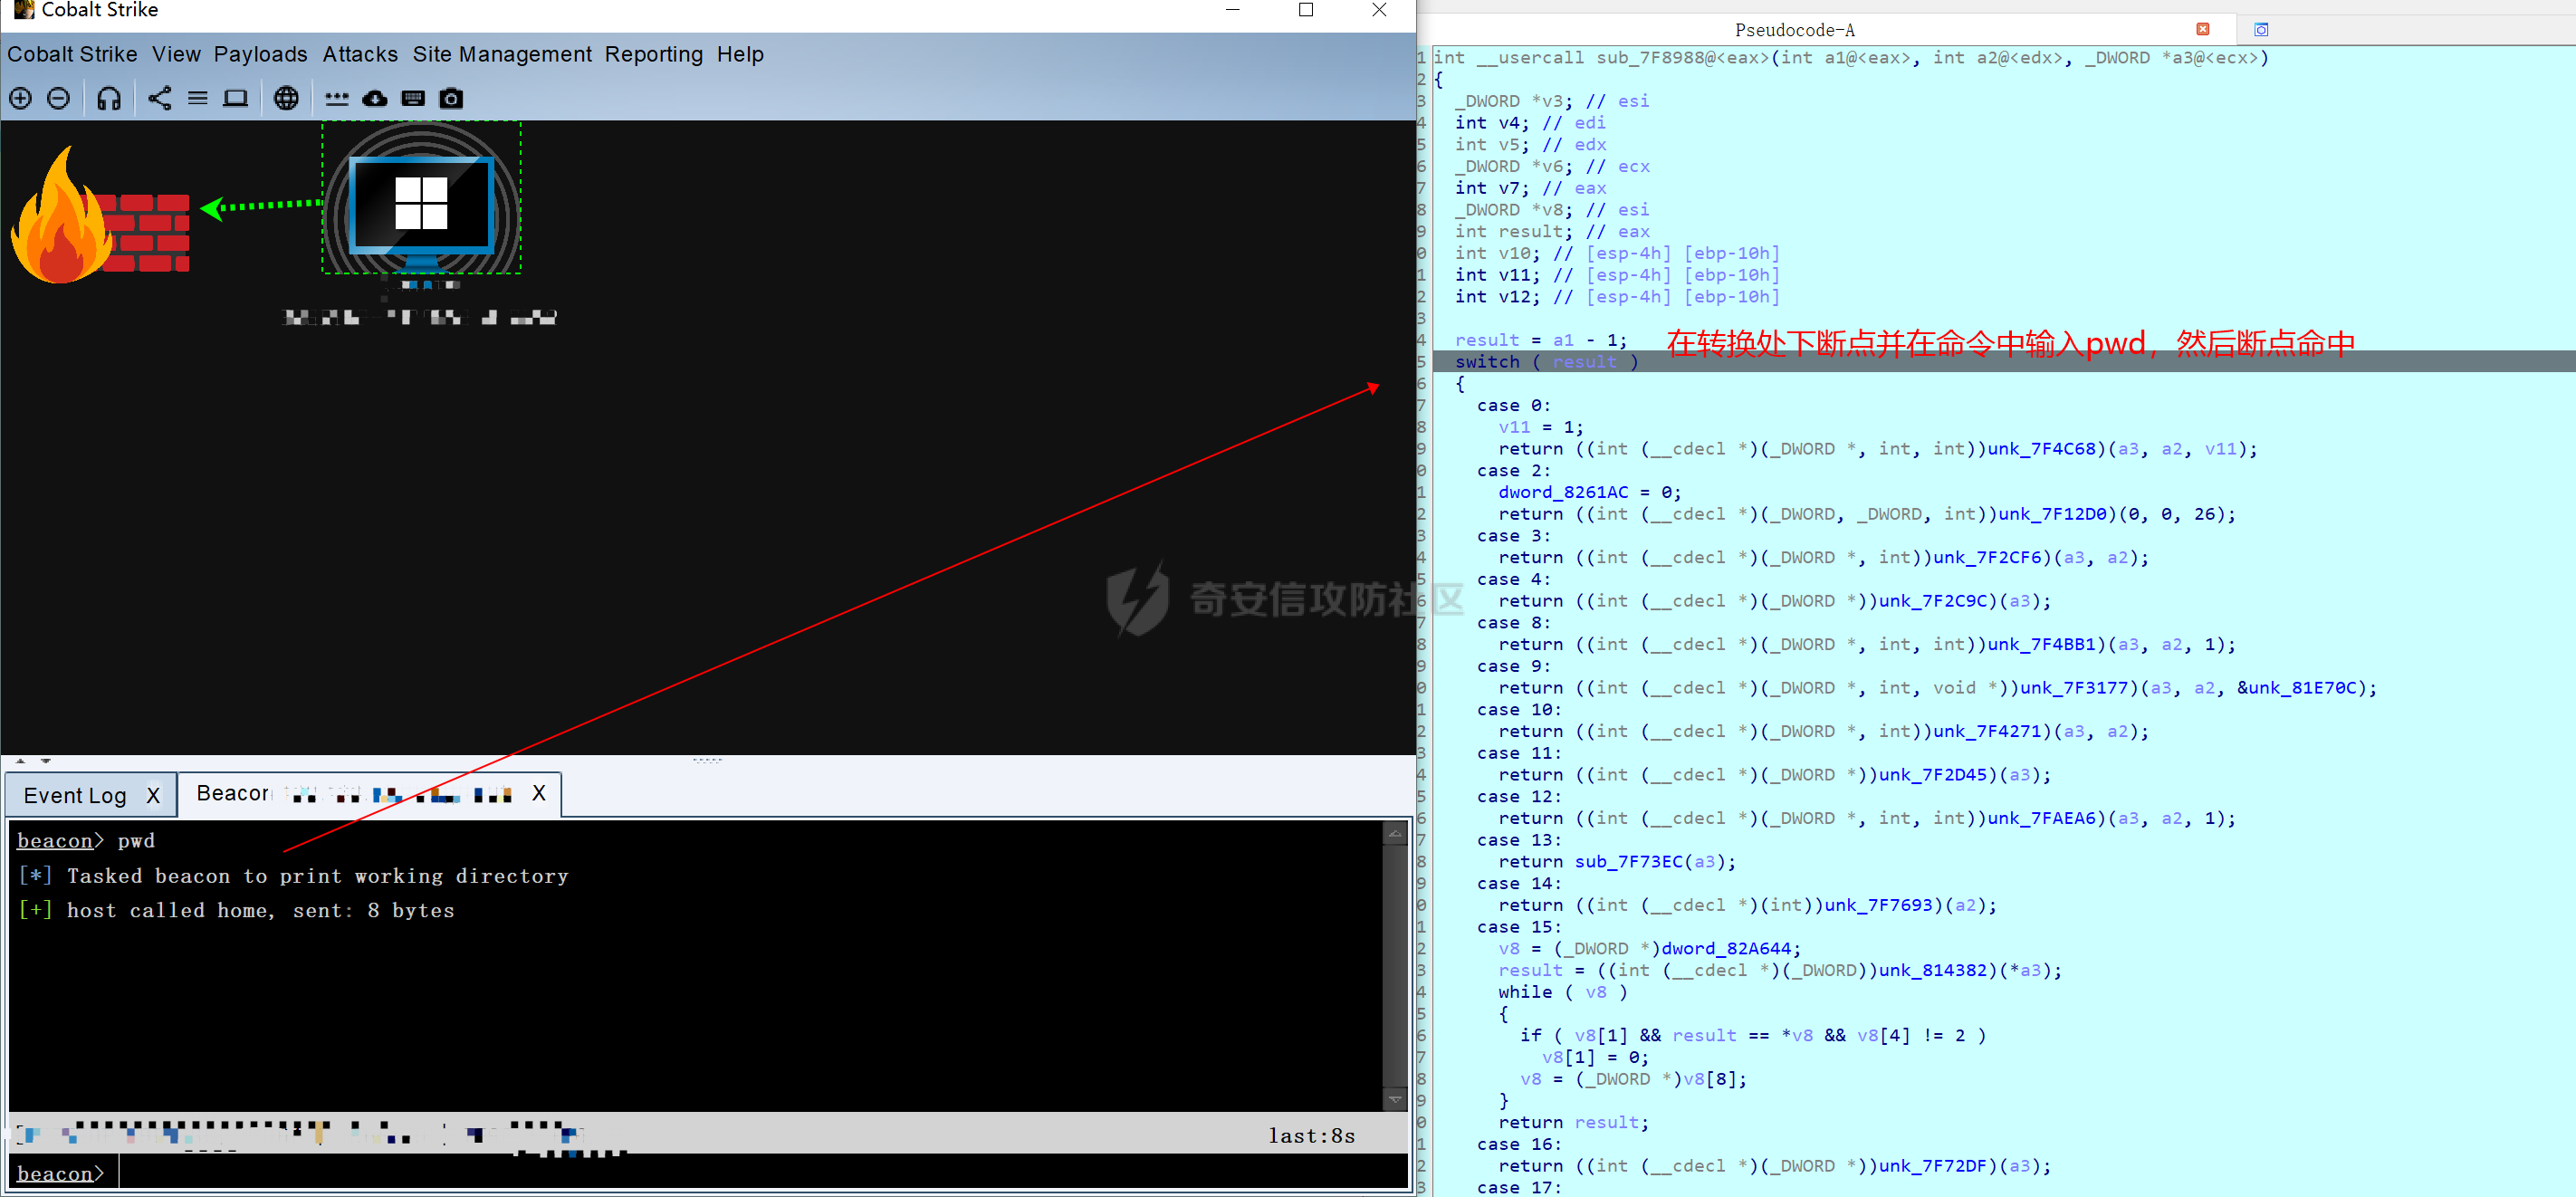Switch to session table list icon
Screen dimensions: 2576x1197
tap(198, 98)
